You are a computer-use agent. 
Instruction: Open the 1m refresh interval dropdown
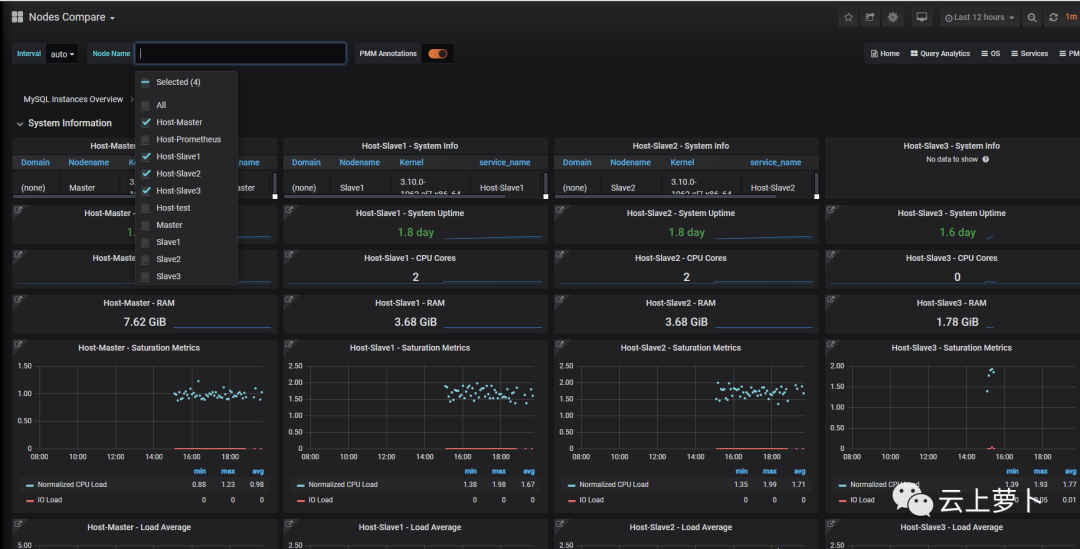1071,17
